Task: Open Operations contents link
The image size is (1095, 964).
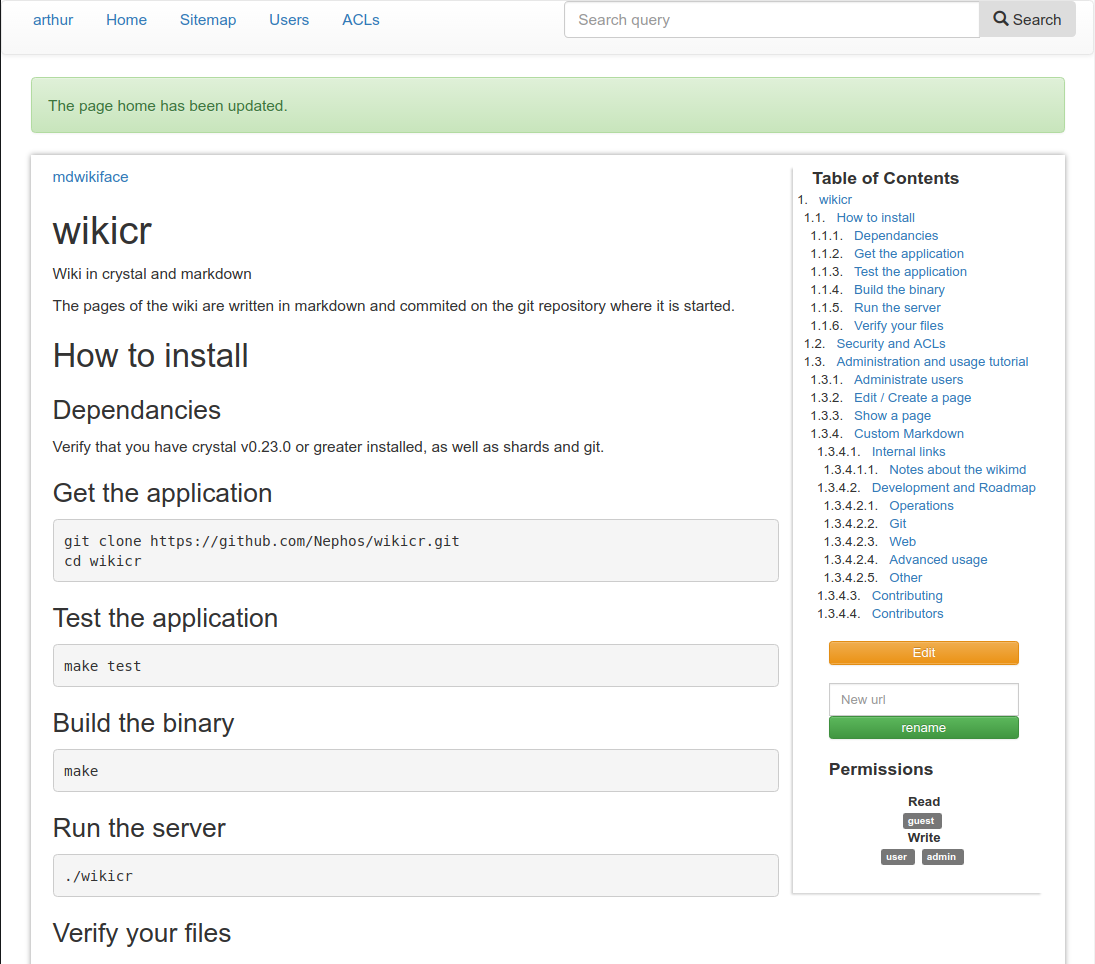Action: [921, 506]
